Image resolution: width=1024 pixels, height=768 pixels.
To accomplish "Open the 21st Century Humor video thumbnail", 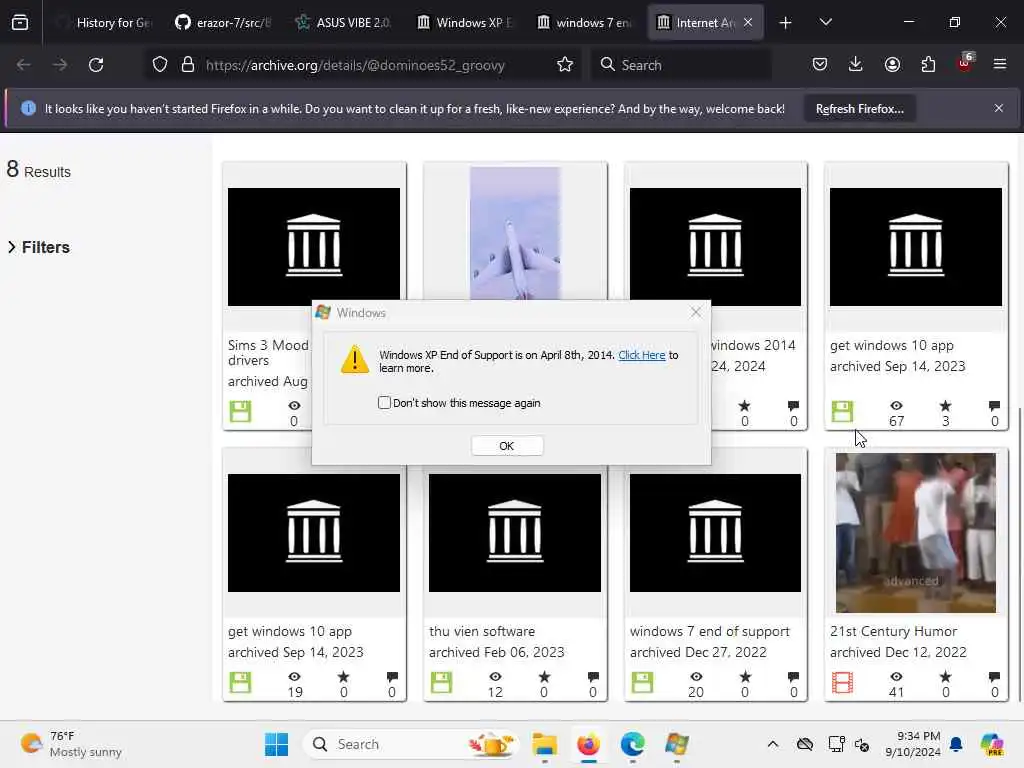I will 916,533.
